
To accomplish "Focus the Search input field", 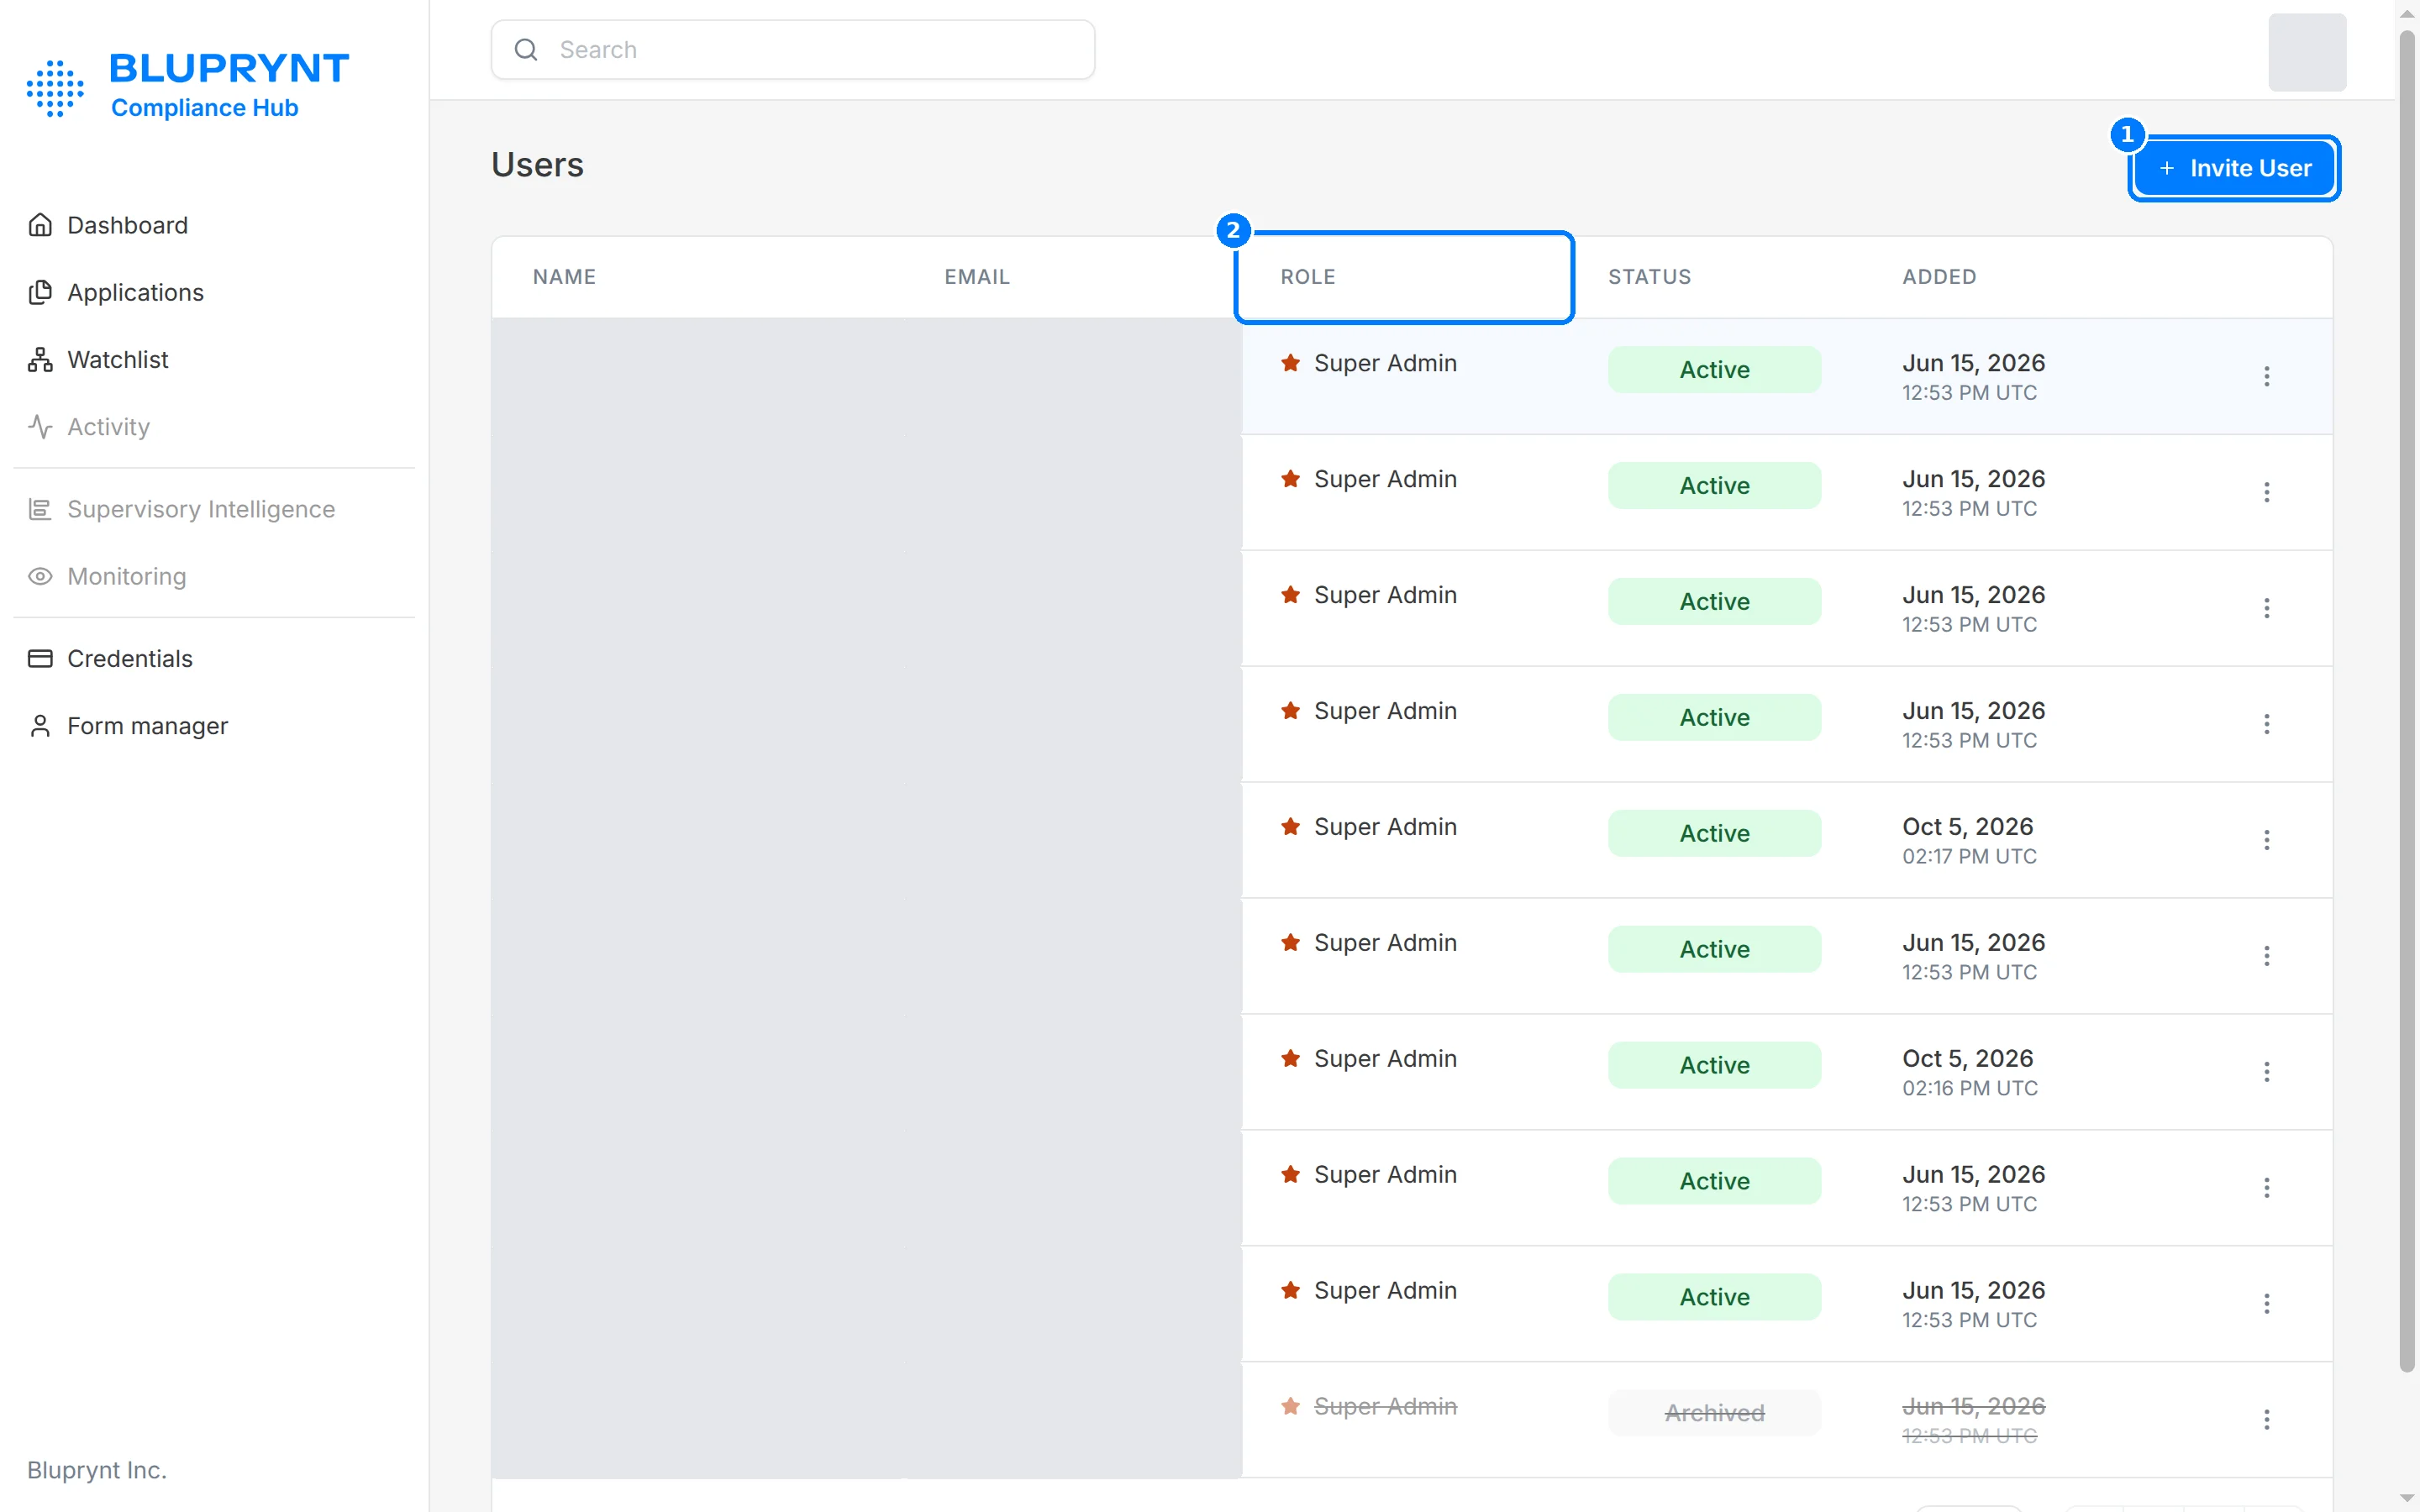I will pos(792,49).
